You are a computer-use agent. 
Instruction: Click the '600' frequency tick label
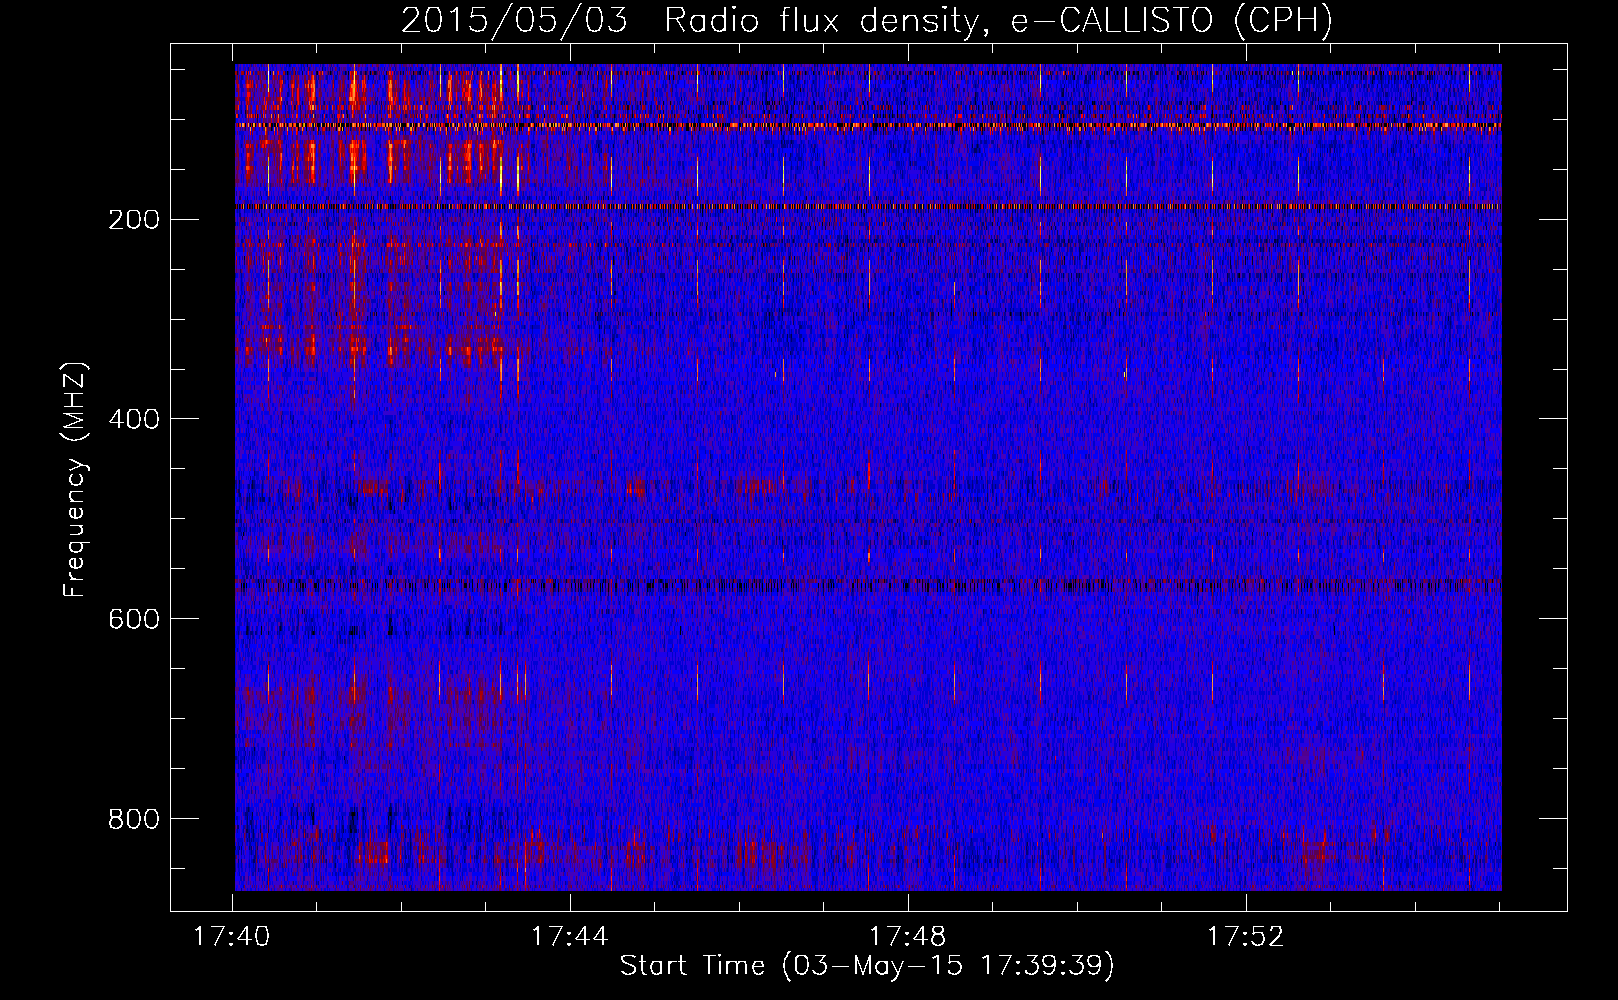(x=133, y=620)
